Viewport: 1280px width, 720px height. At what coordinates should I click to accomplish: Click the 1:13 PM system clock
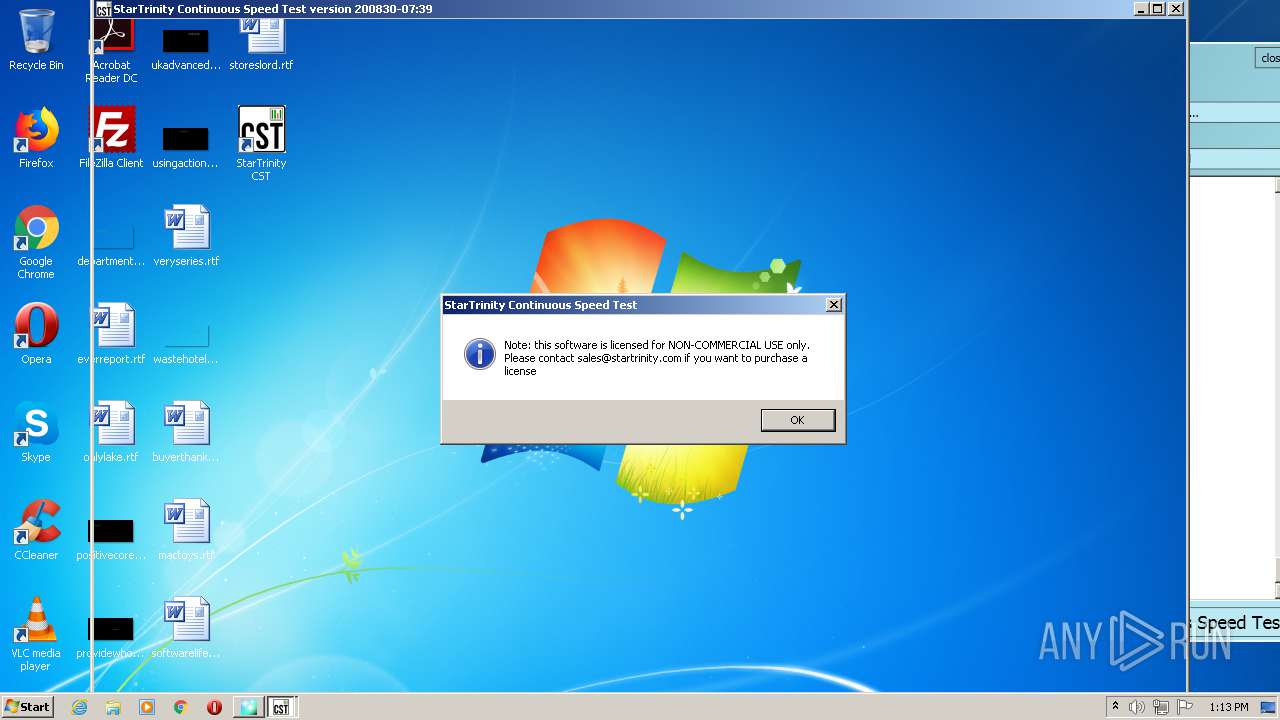(1228, 707)
